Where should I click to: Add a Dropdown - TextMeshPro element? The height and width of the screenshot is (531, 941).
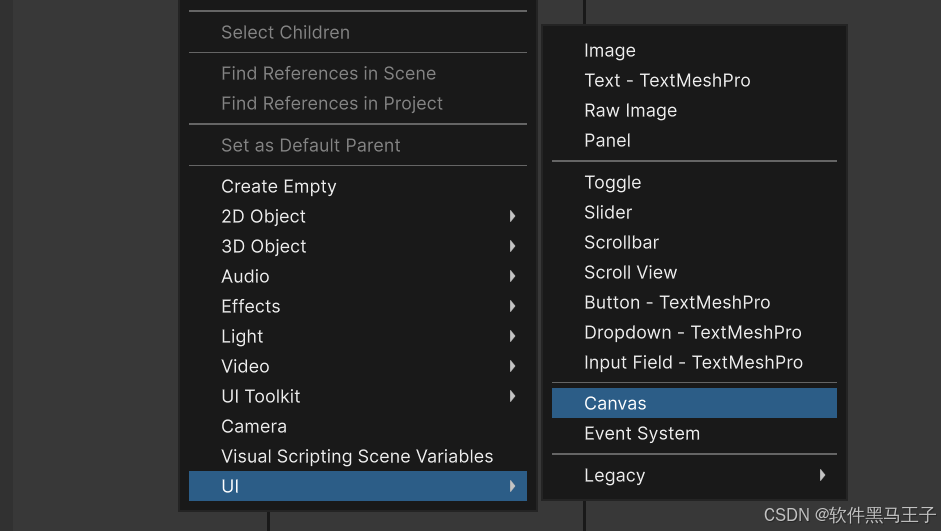[692, 332]
